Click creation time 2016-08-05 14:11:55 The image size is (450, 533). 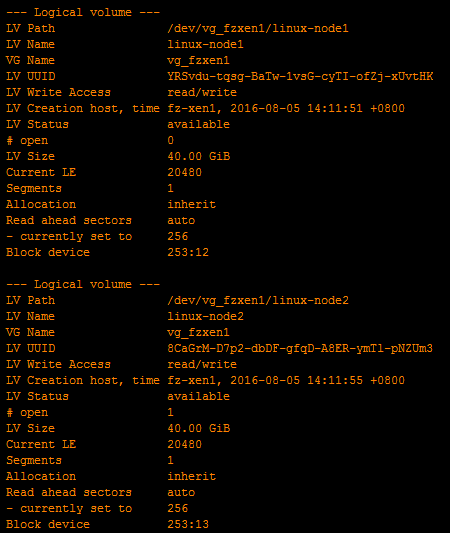pos(296,380)
